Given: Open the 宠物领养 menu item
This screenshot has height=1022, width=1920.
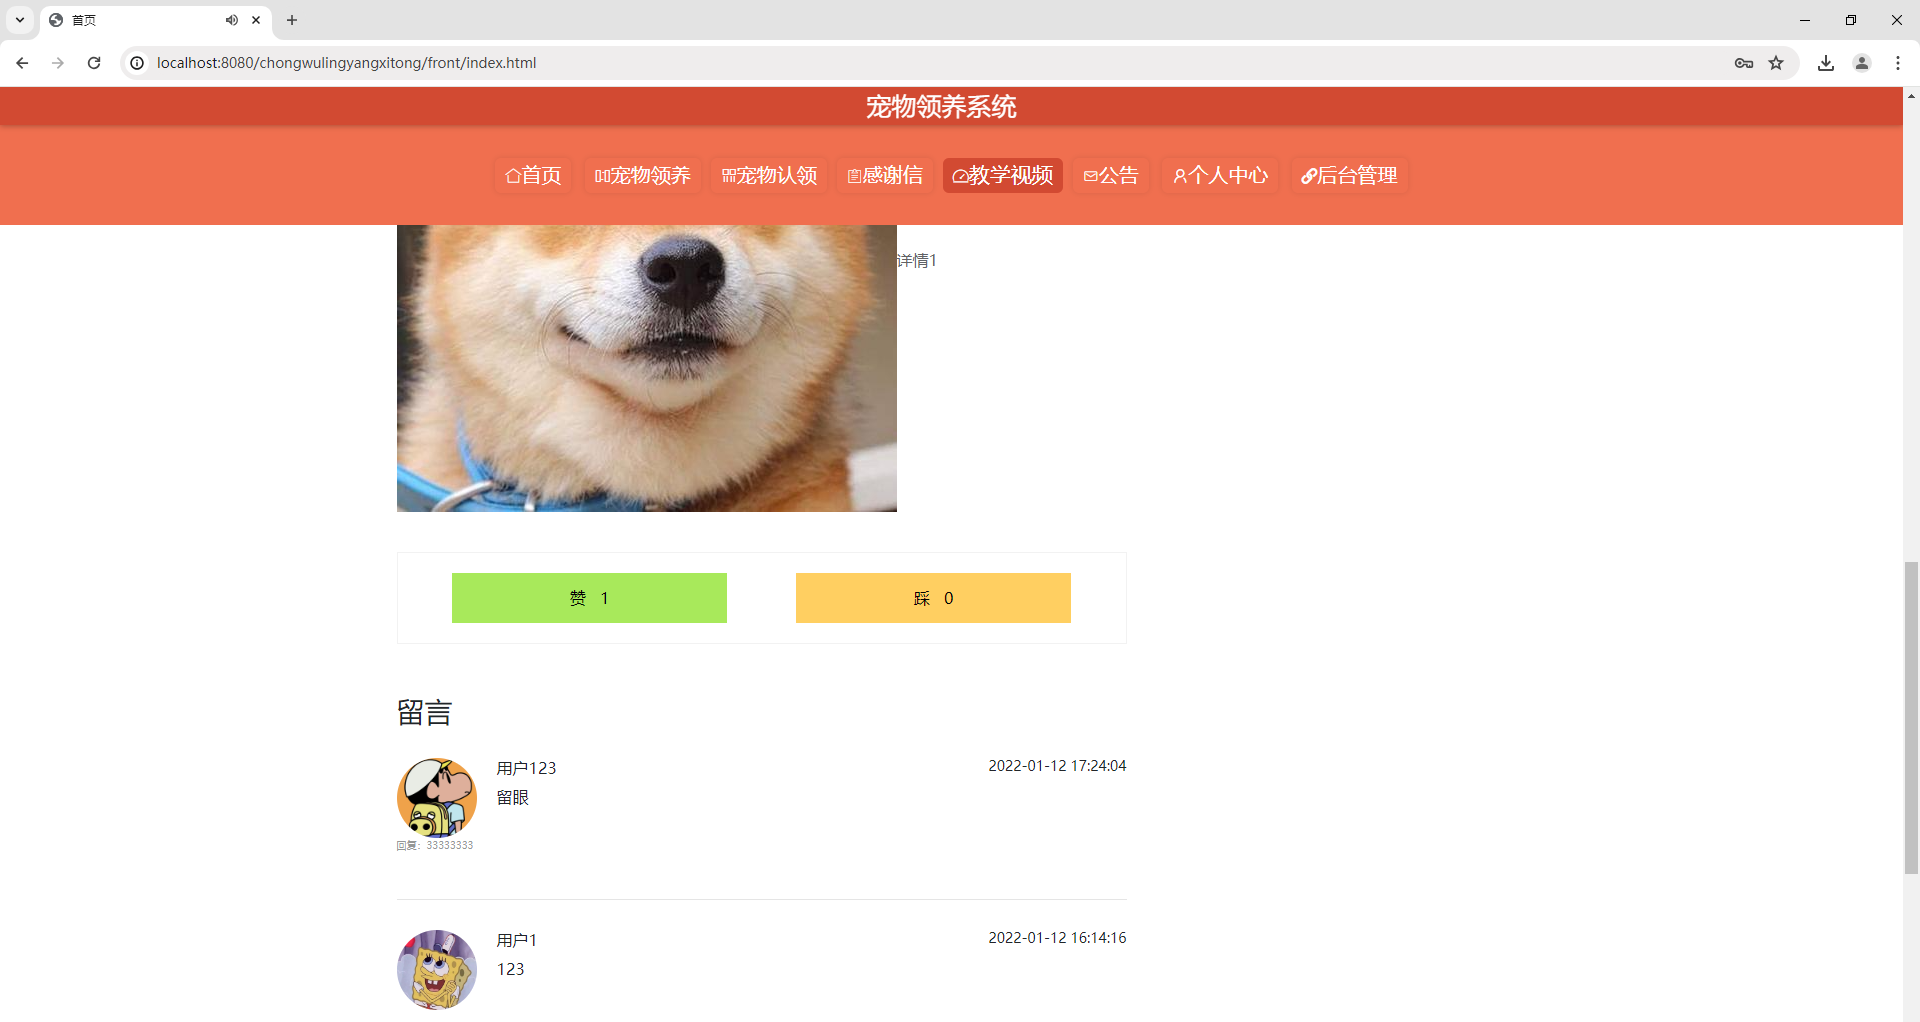Looking at the screenshot, I should 643,176.
